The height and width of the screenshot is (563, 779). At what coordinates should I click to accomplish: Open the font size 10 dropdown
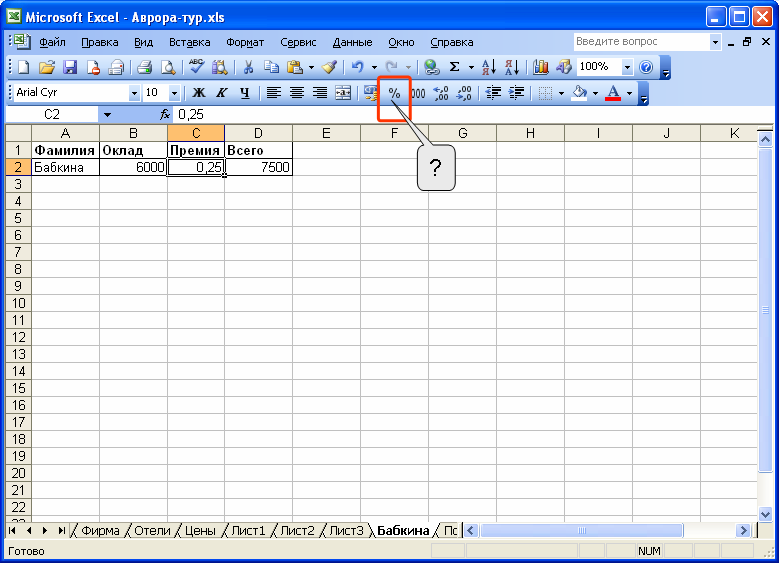[174, 93]
